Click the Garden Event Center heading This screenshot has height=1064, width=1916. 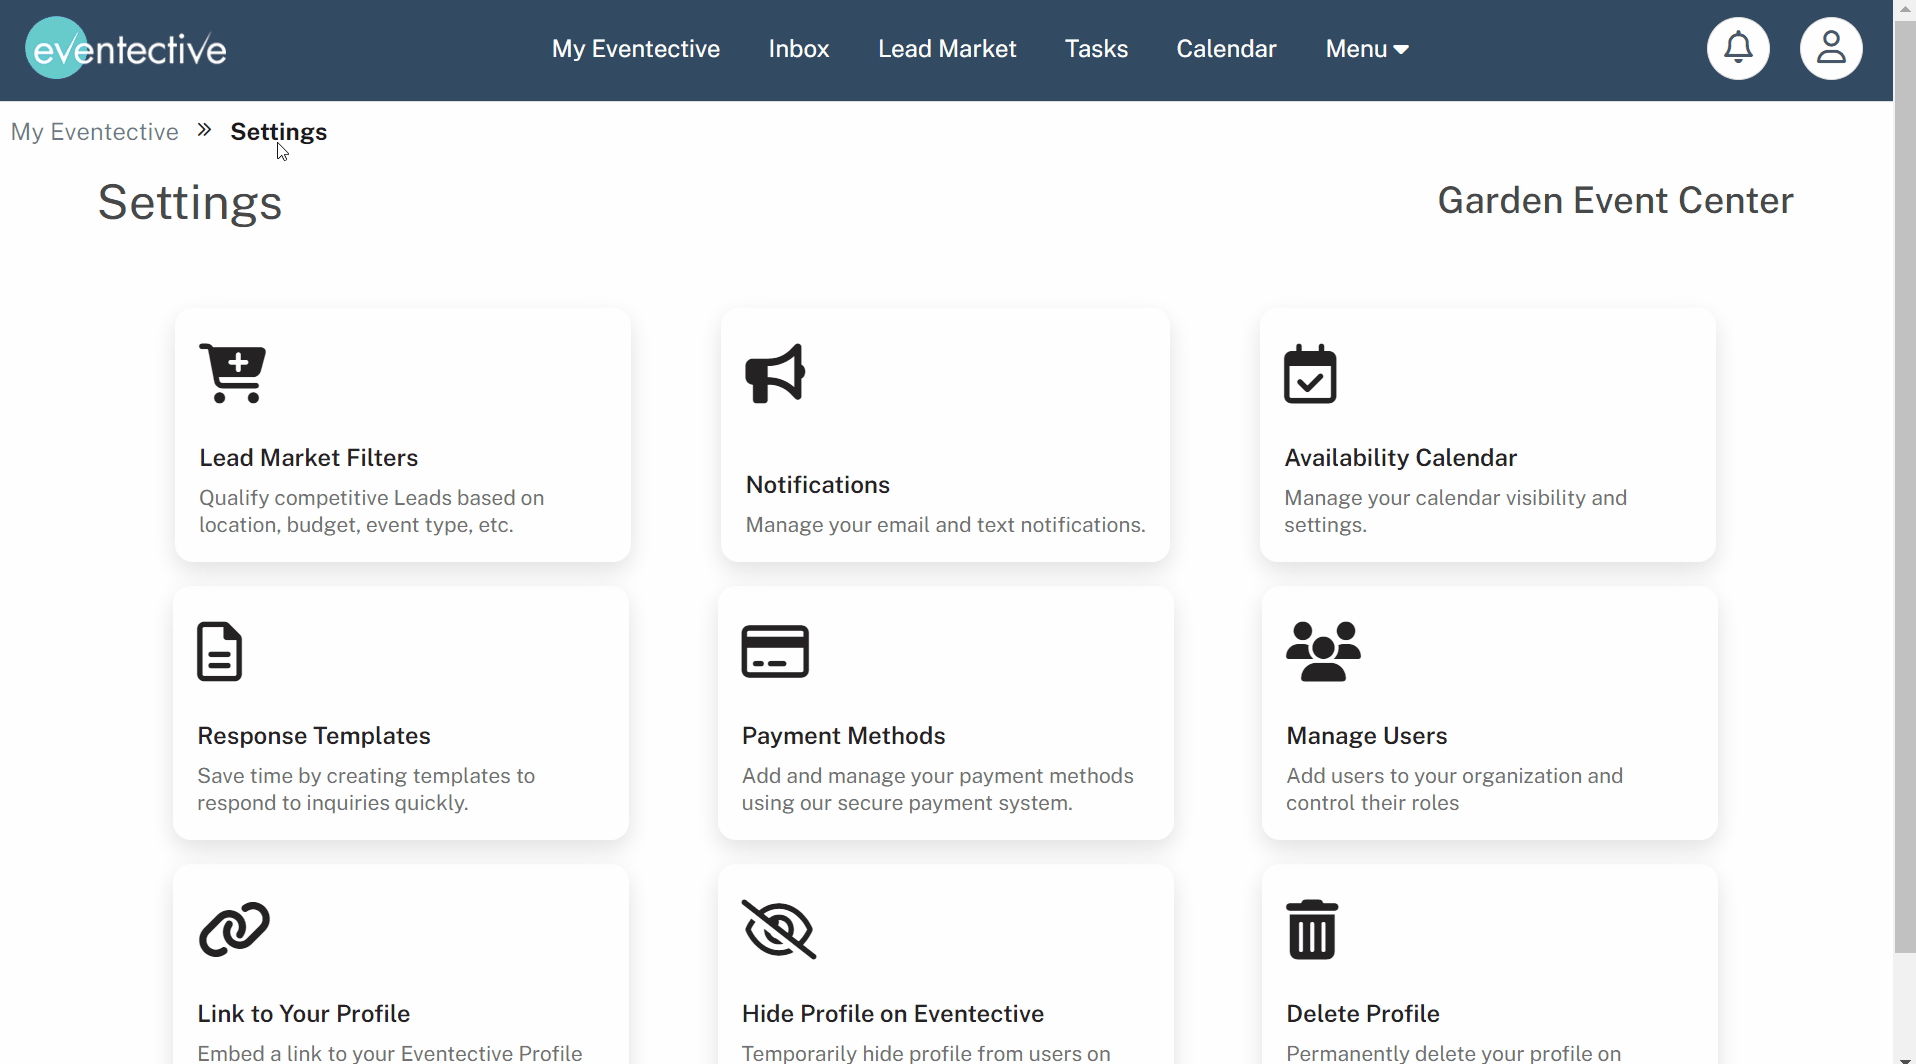pyautogui.click(x=1615, y=201)
